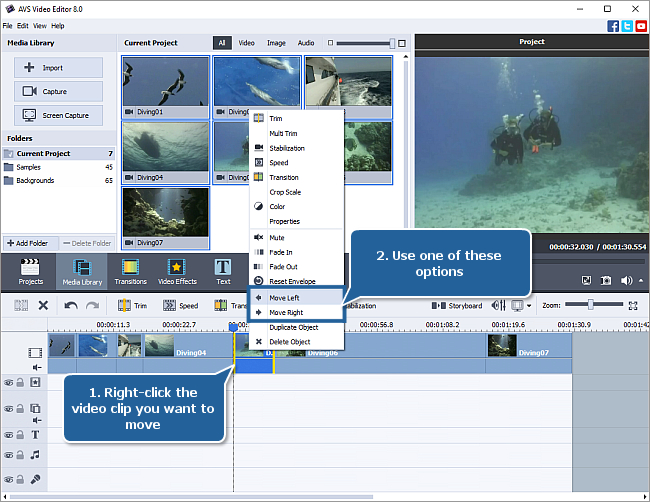Toggle visibility of the video effects track
Image resolution: width=650 pixels, height=502 pixels.
coord(8,383)
